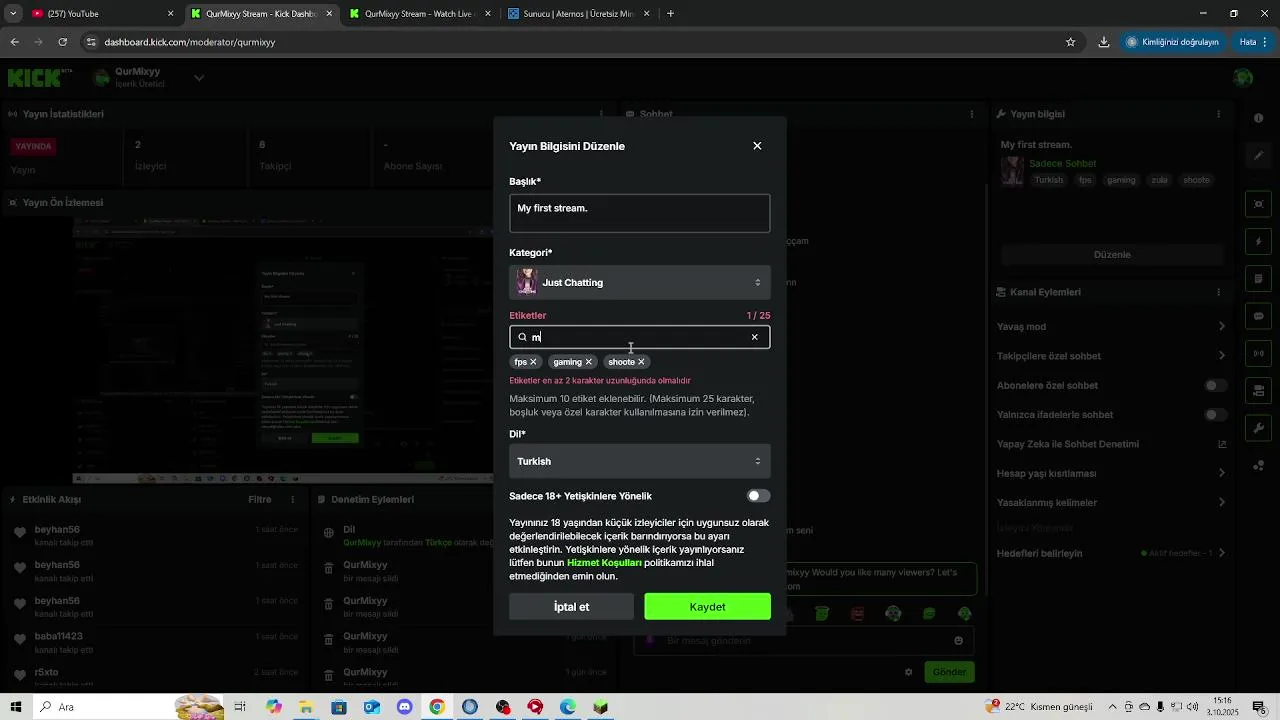
Task: Click the Filtre label in Etkinlik Akışı
Action: point(259,499)
